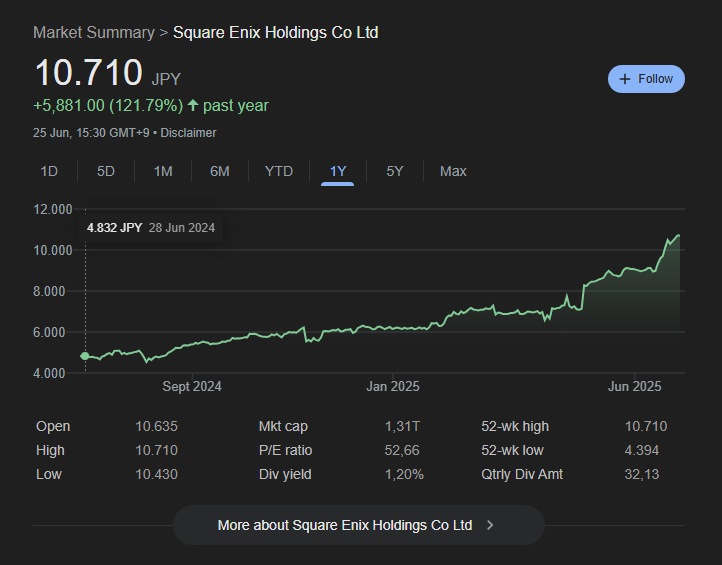This screenshot has height=565, width=722.
Task: Select the 6M time range tab
Action: click(220, 171)
